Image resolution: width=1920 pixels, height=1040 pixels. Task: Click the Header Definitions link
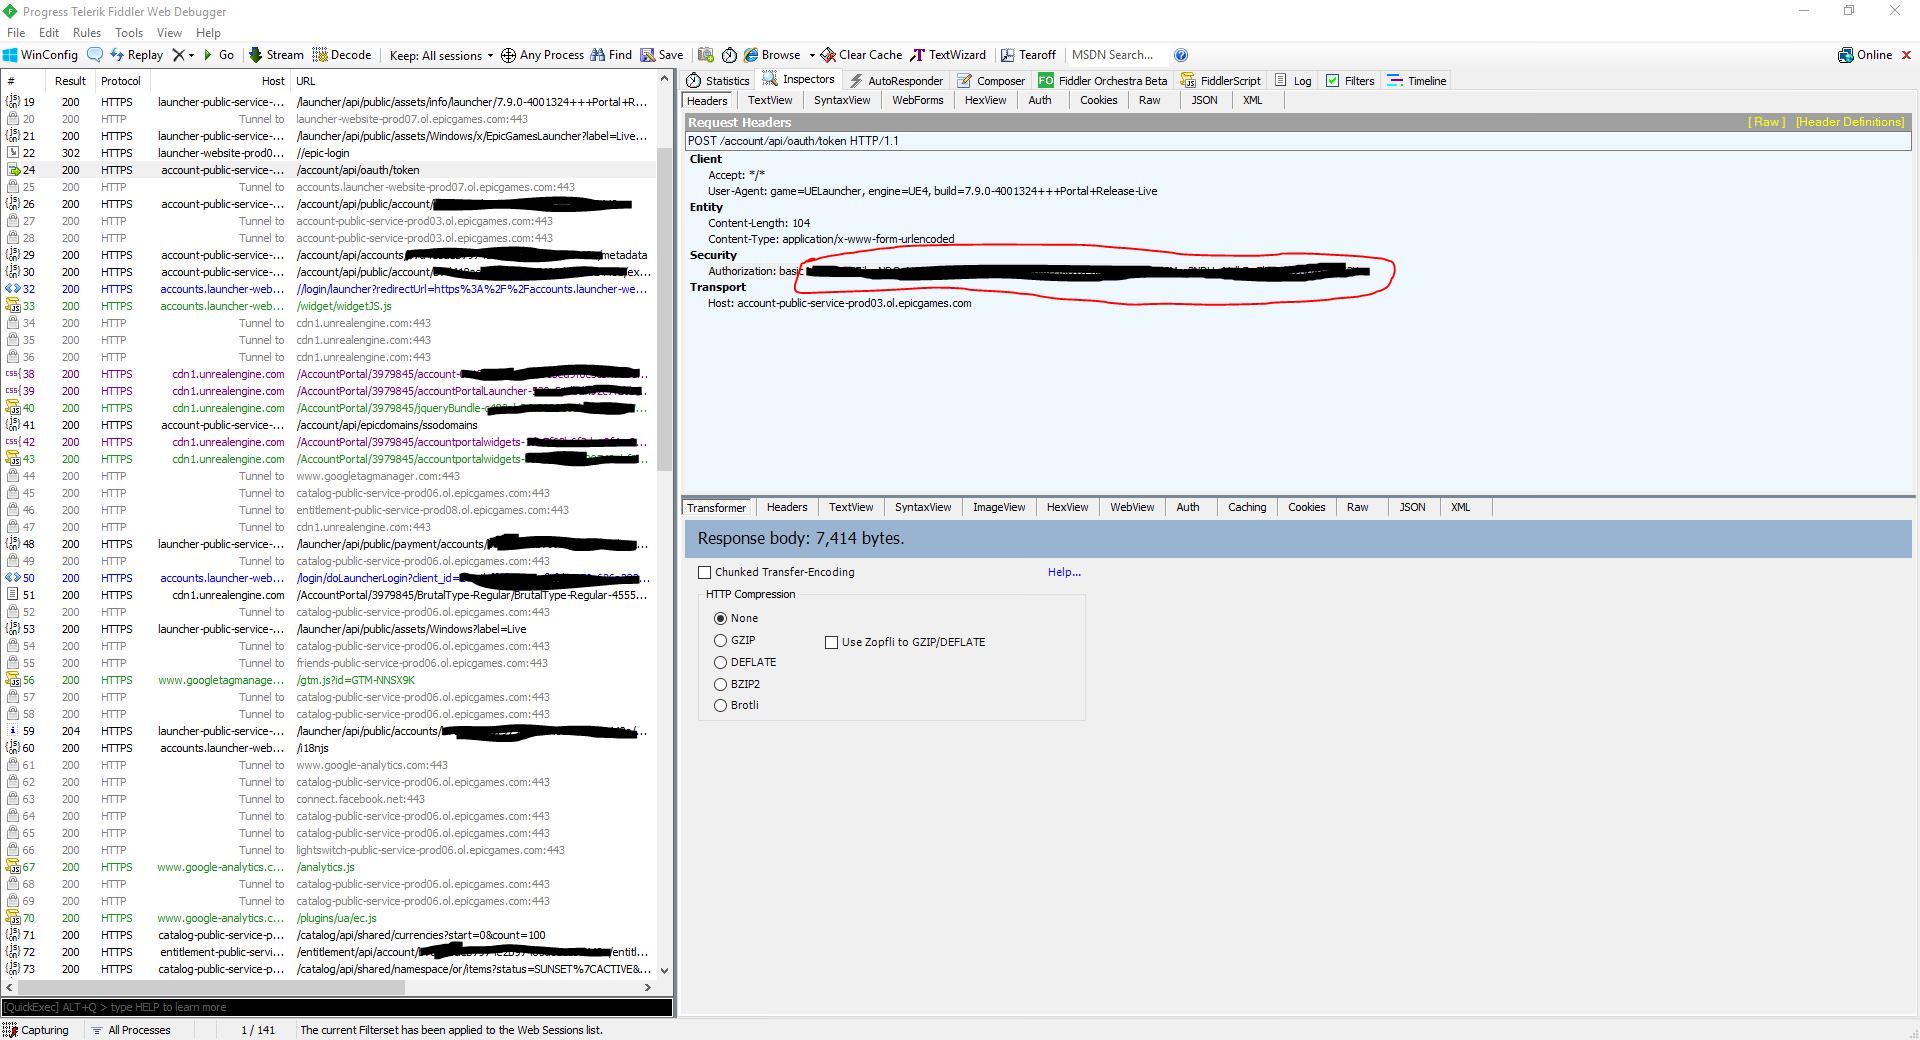coord(1849,122)
